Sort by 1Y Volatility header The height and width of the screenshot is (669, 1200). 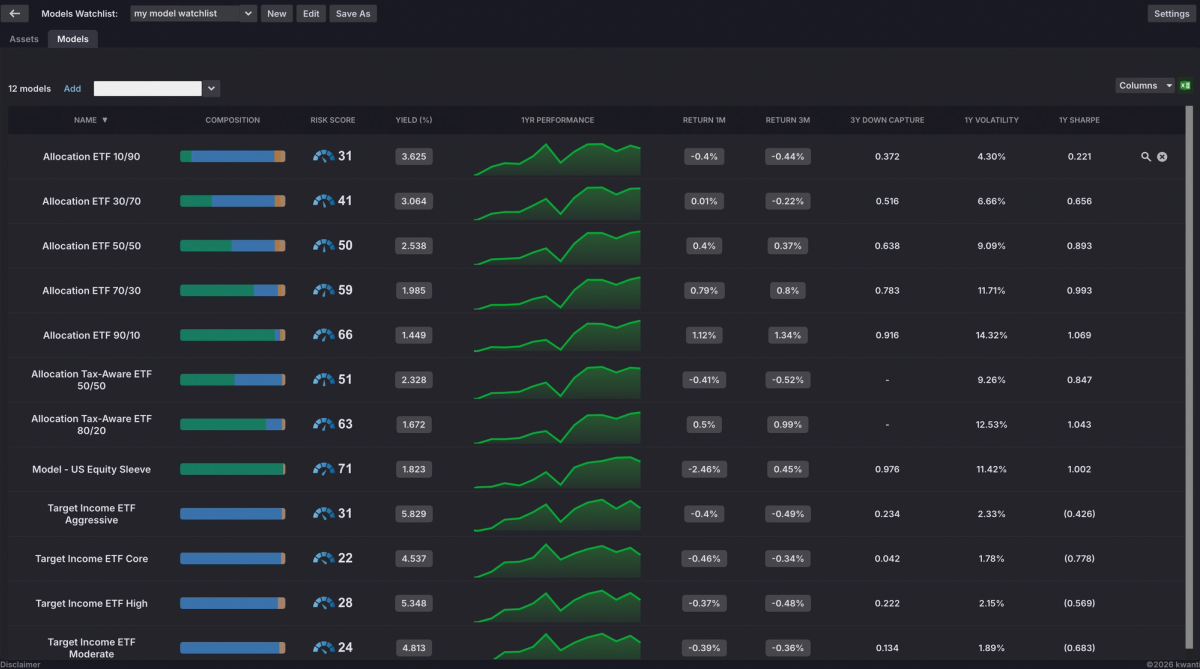click(991, 120)
